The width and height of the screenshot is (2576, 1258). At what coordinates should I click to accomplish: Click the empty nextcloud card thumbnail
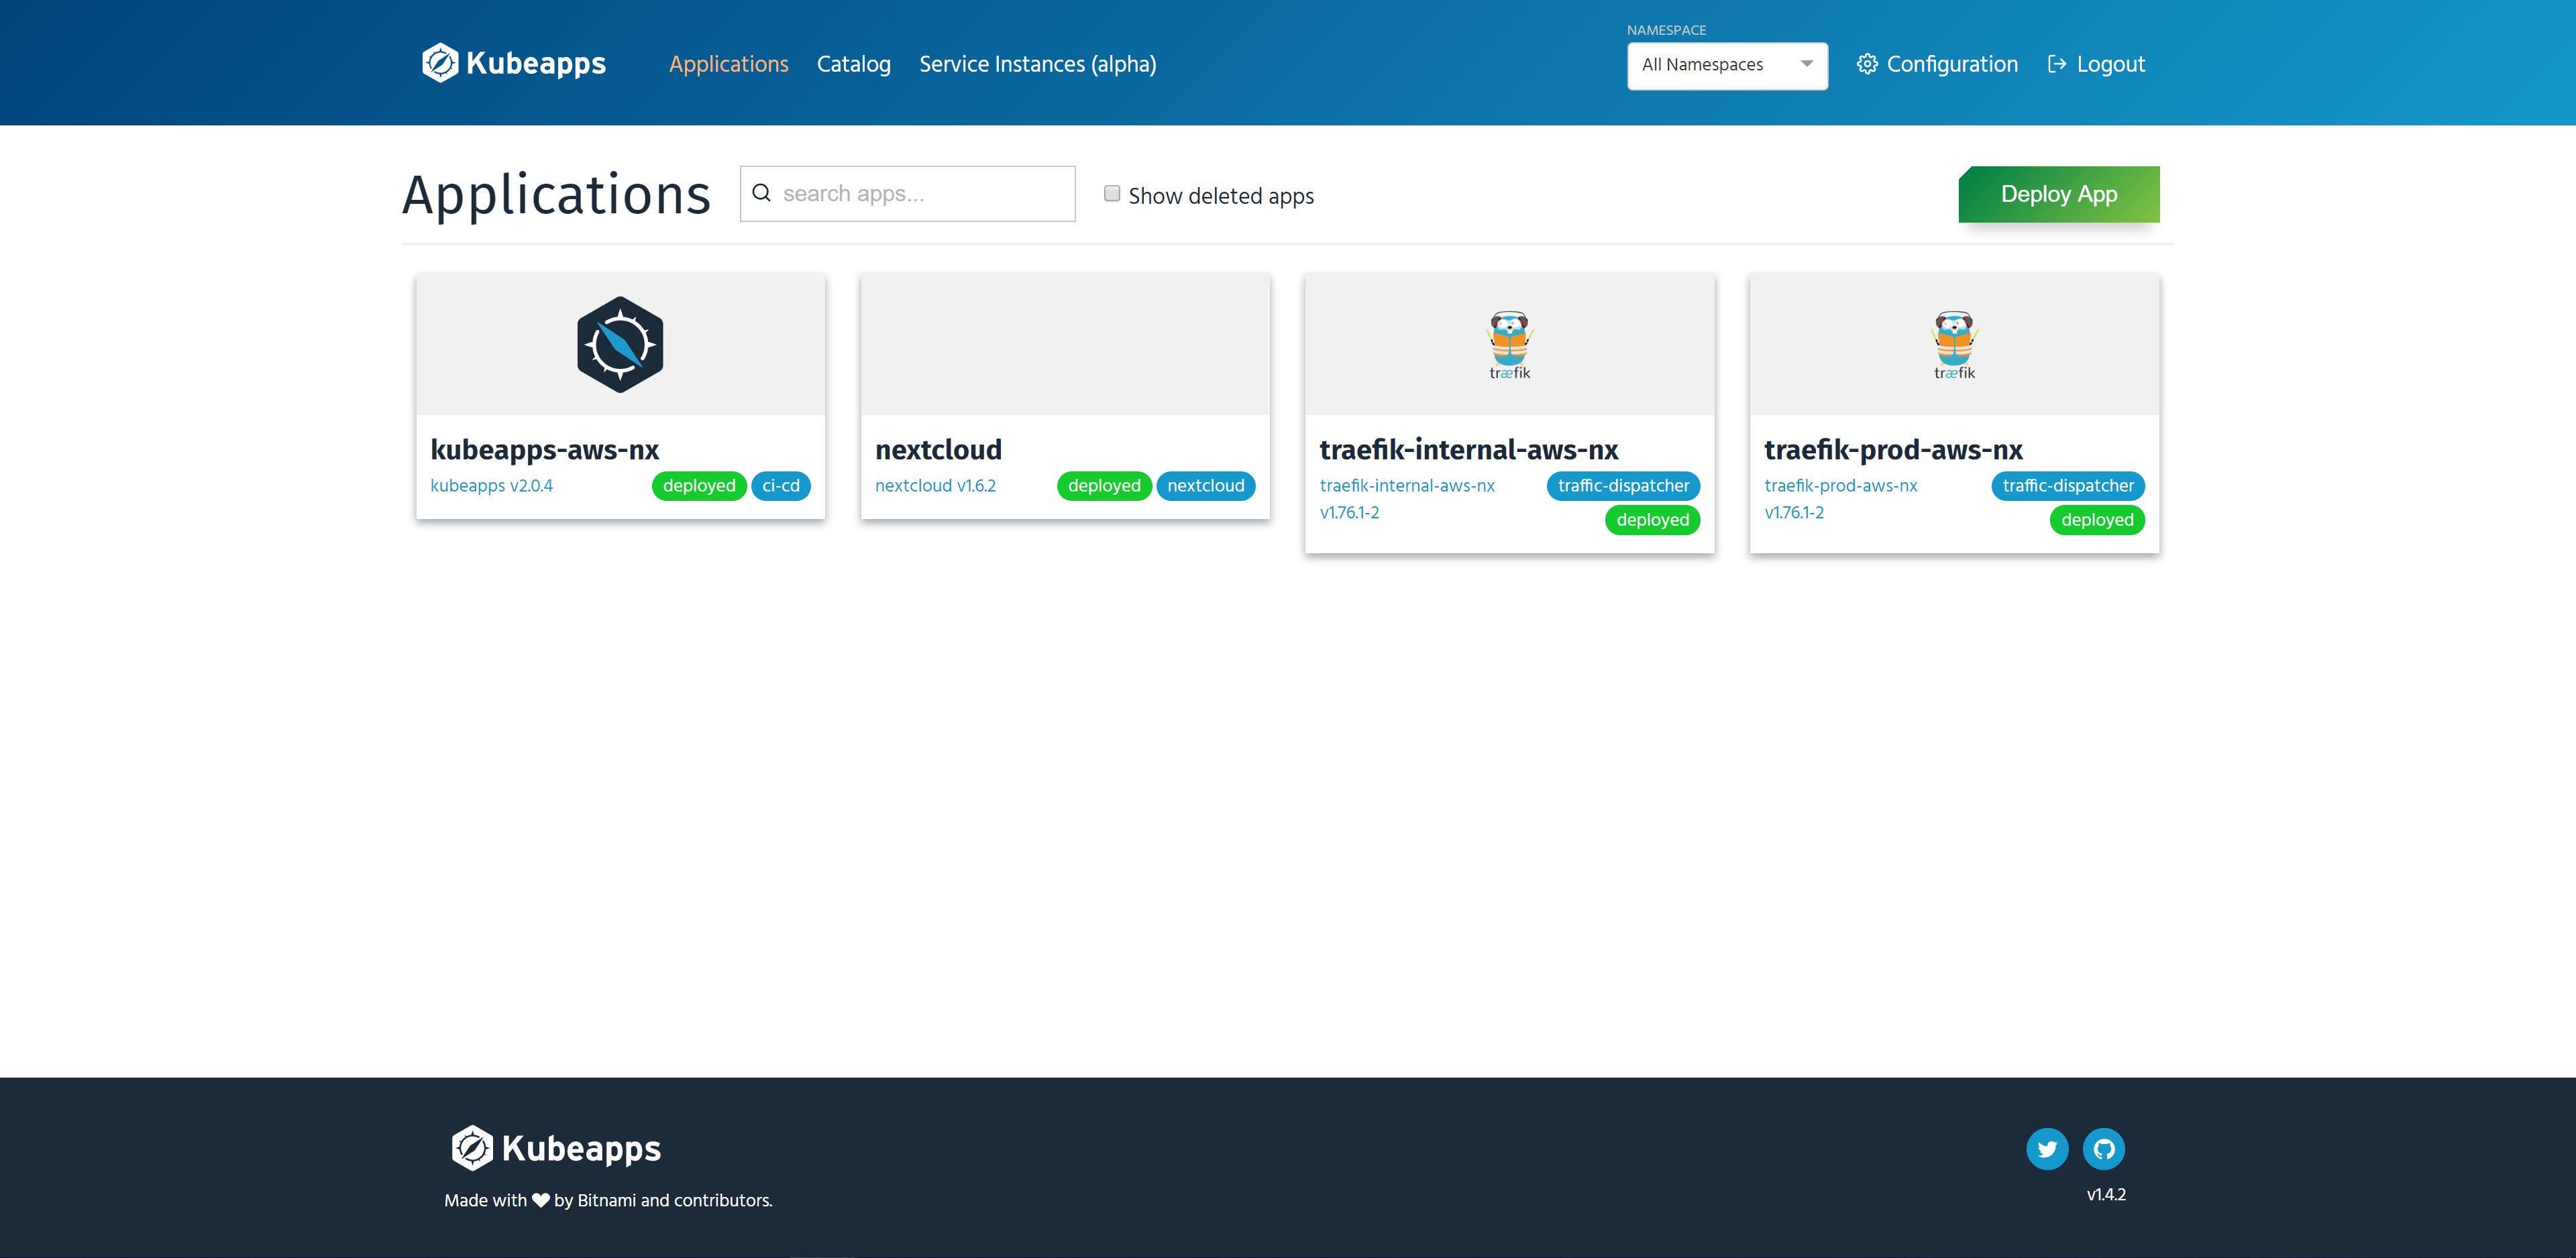point(1064,344)
